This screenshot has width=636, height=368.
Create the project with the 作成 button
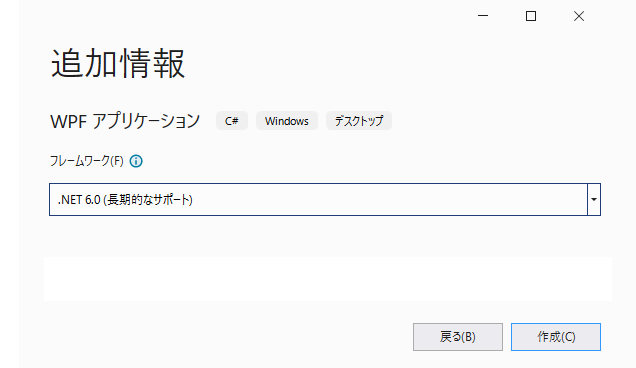pos(556,337)
